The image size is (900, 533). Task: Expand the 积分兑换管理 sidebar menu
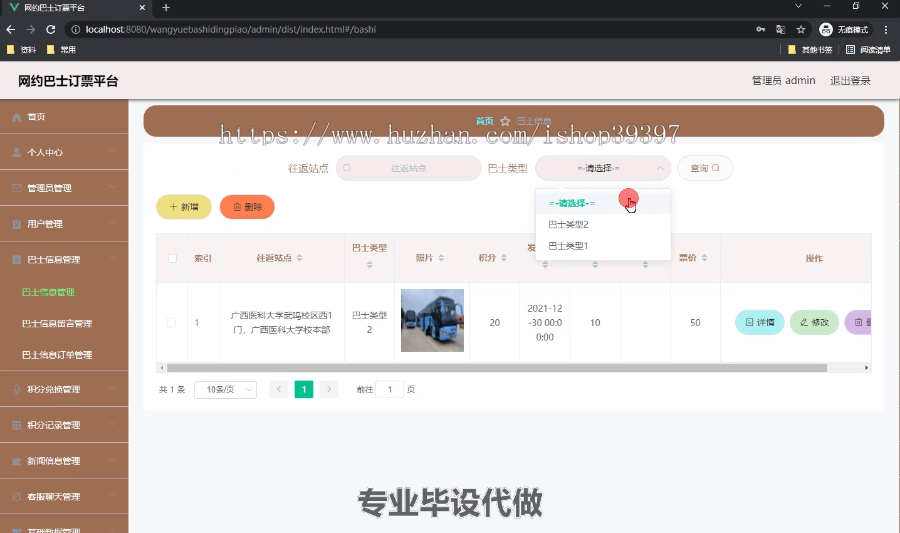click(x=64, y=389)
